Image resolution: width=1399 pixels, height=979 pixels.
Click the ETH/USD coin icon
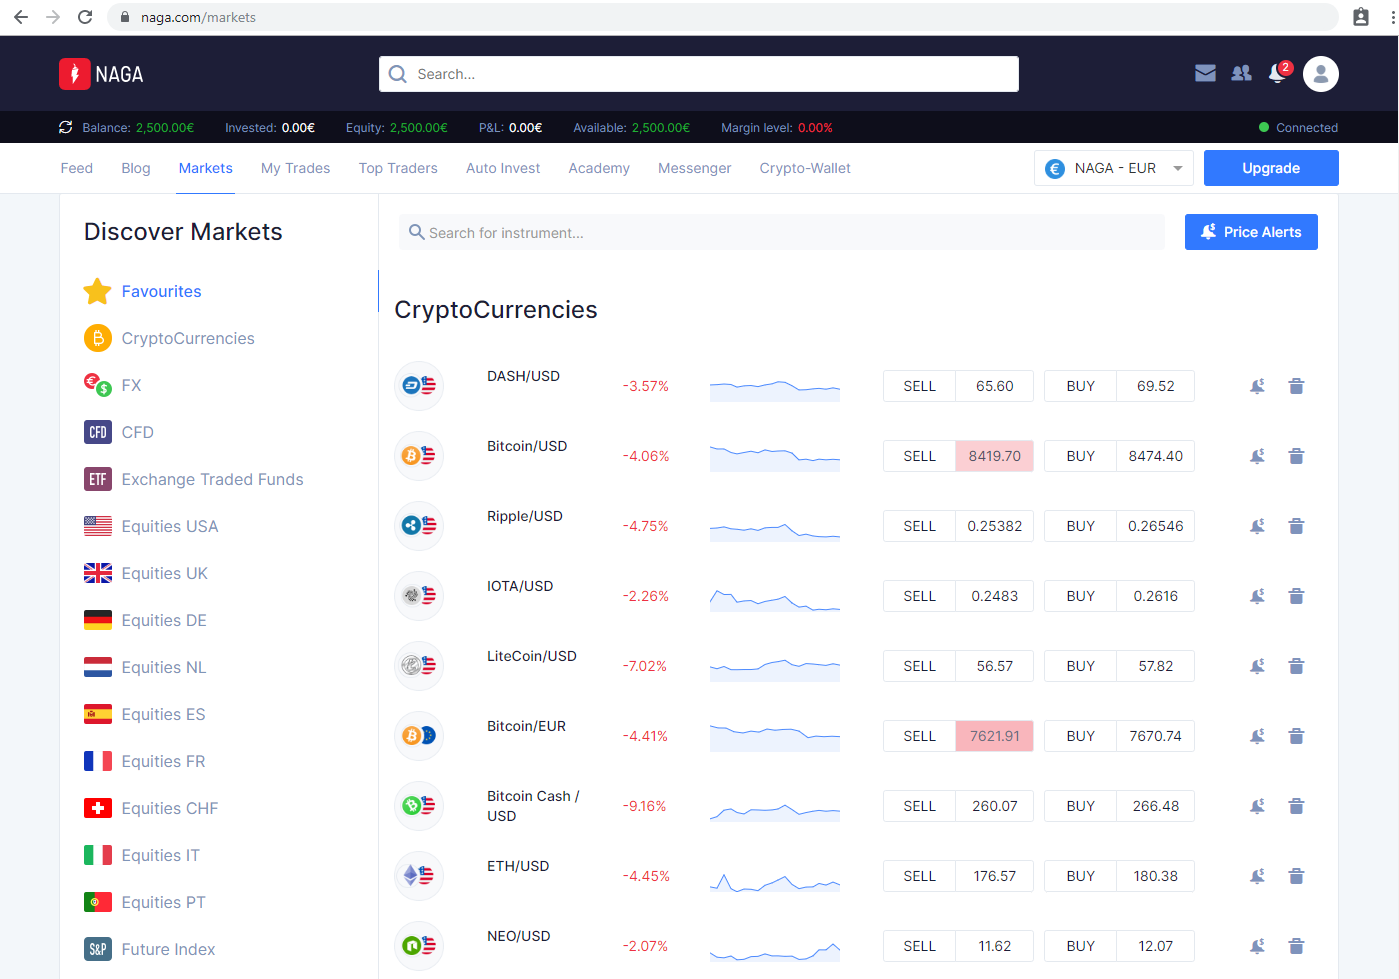[x=419, y=876]
